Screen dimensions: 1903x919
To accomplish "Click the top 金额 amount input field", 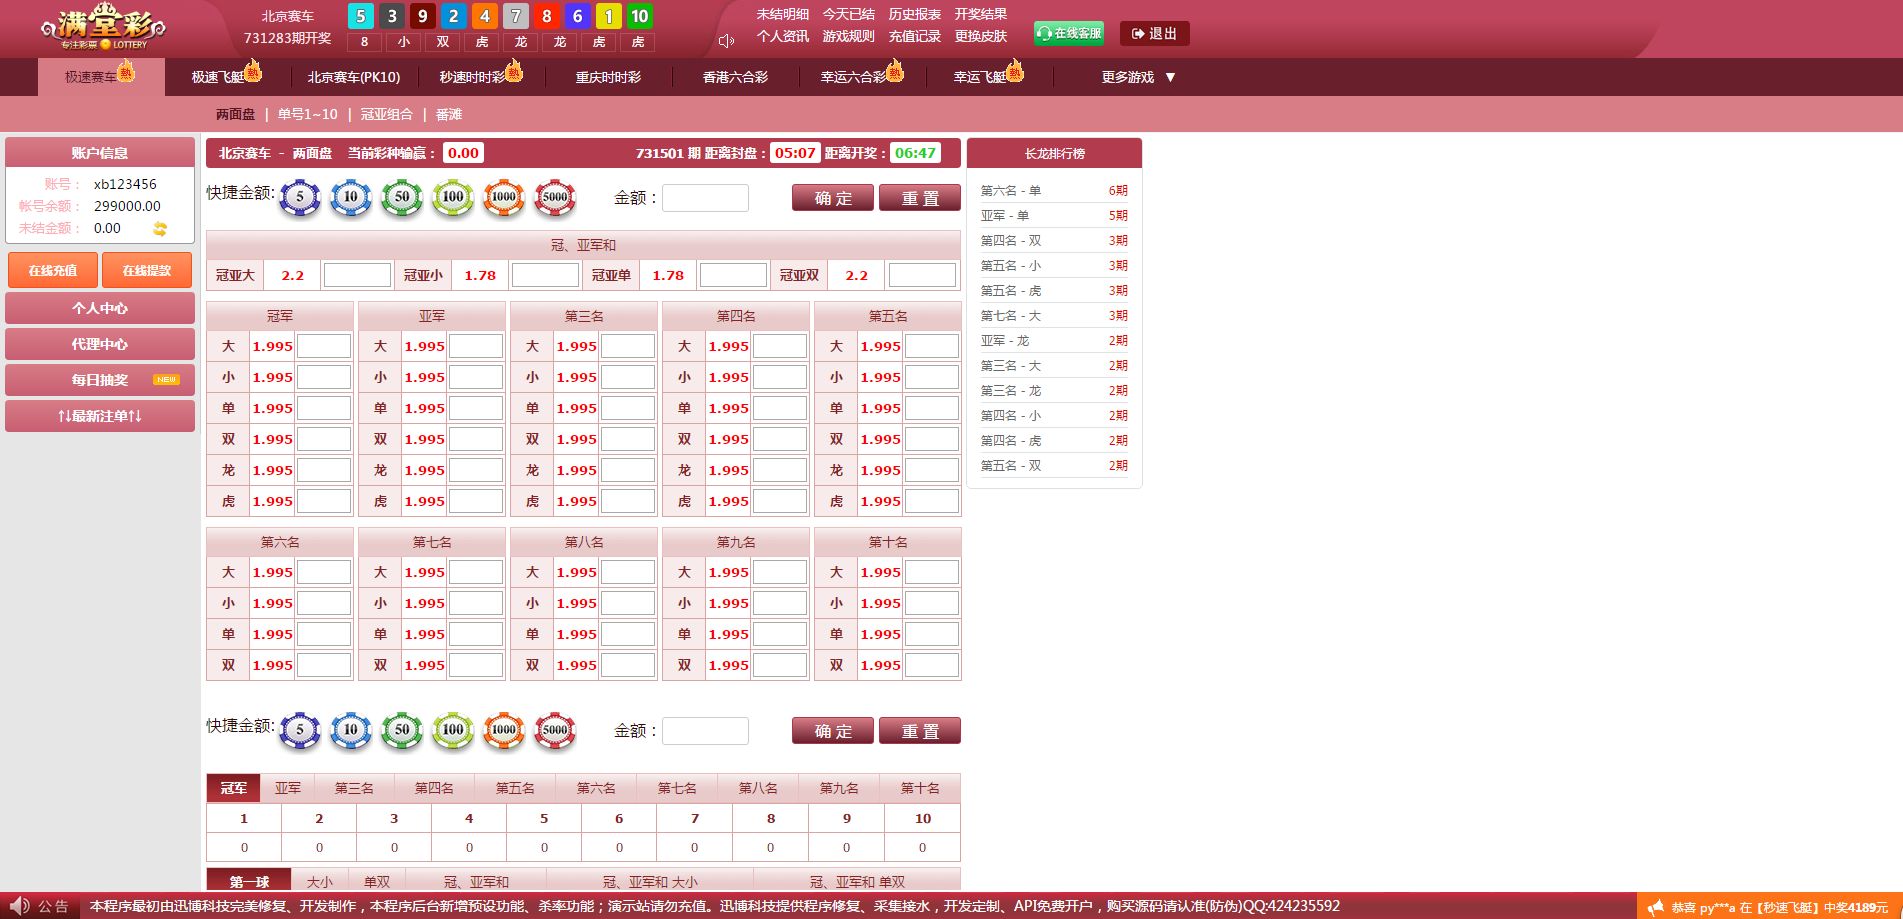I will (x=705, y=198).
